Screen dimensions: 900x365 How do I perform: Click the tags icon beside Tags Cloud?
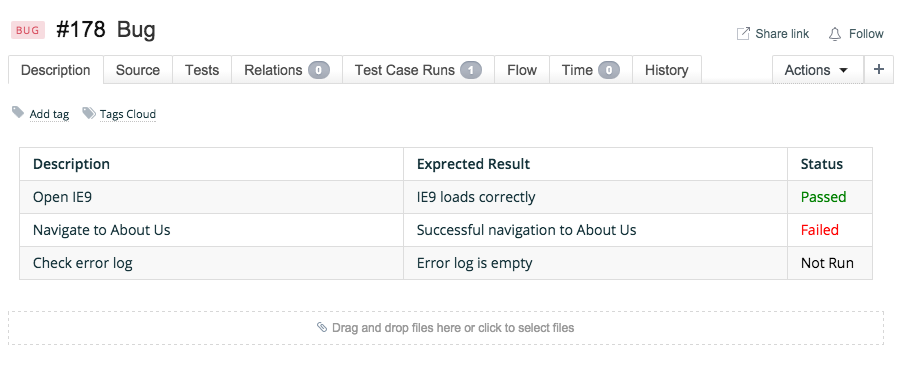point(89,113)
